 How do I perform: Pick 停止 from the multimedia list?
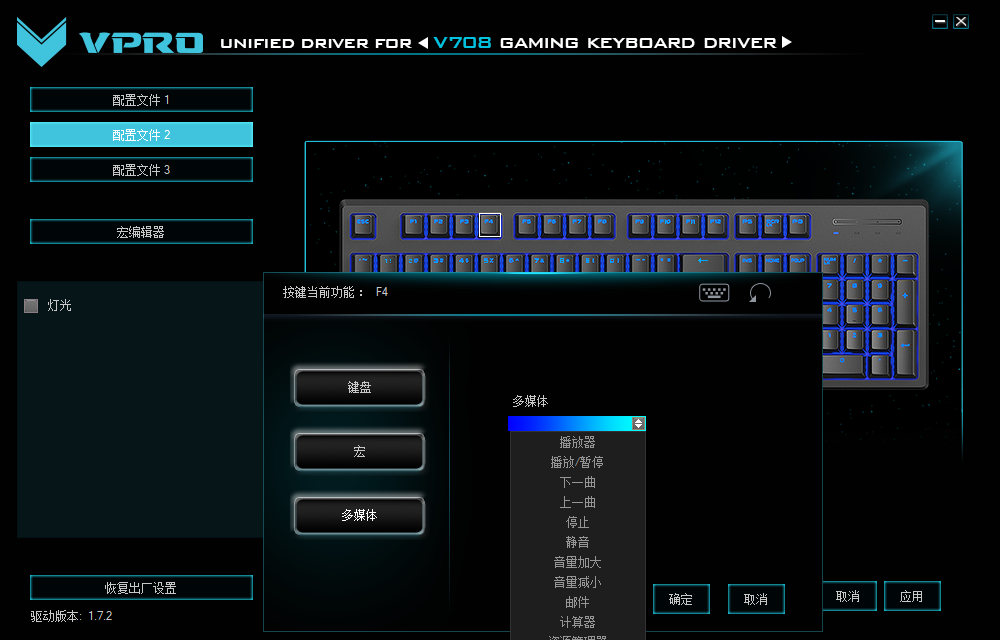(x=577, y=522)
